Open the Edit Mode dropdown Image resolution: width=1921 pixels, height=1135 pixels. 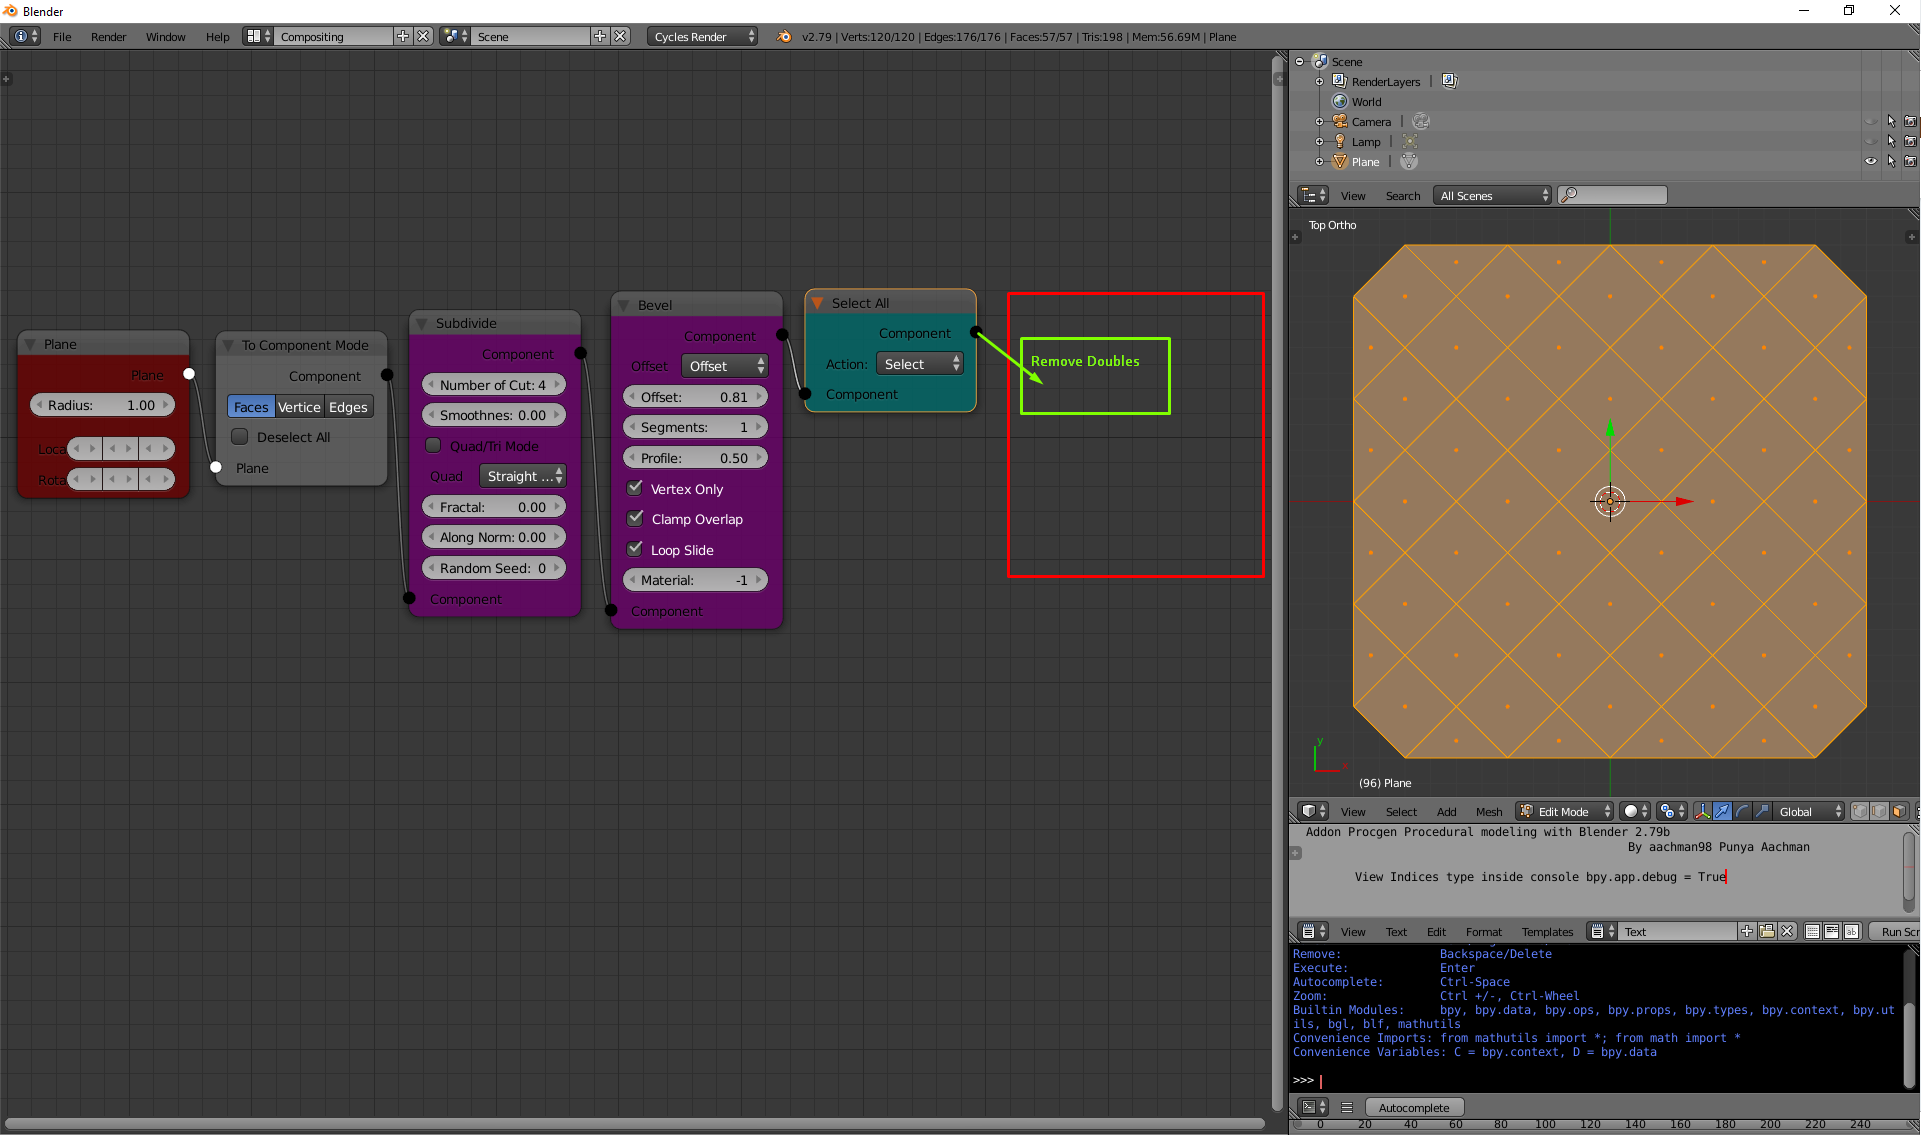[x=1565, y=811]
